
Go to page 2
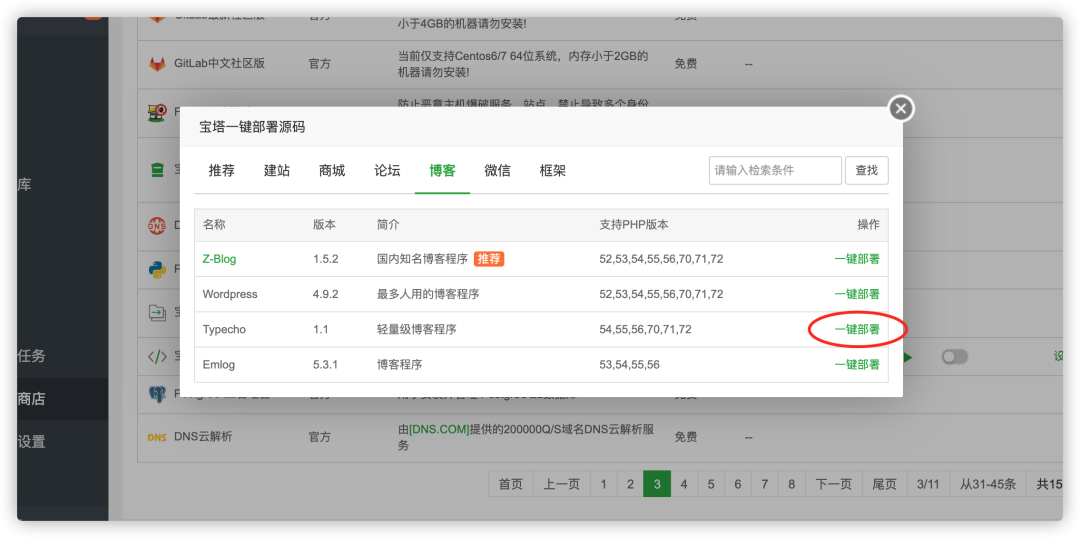pyautogui.click(x=630, y=484)
